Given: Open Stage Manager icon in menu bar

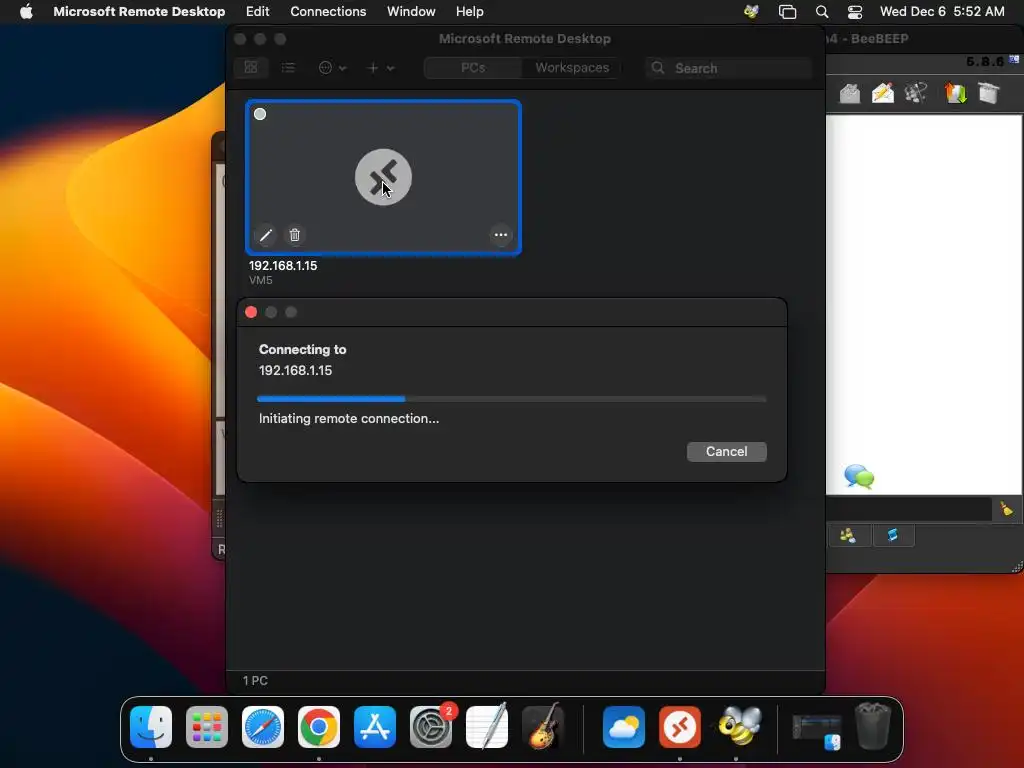Looking at the screenshot, I should [788, 12].
